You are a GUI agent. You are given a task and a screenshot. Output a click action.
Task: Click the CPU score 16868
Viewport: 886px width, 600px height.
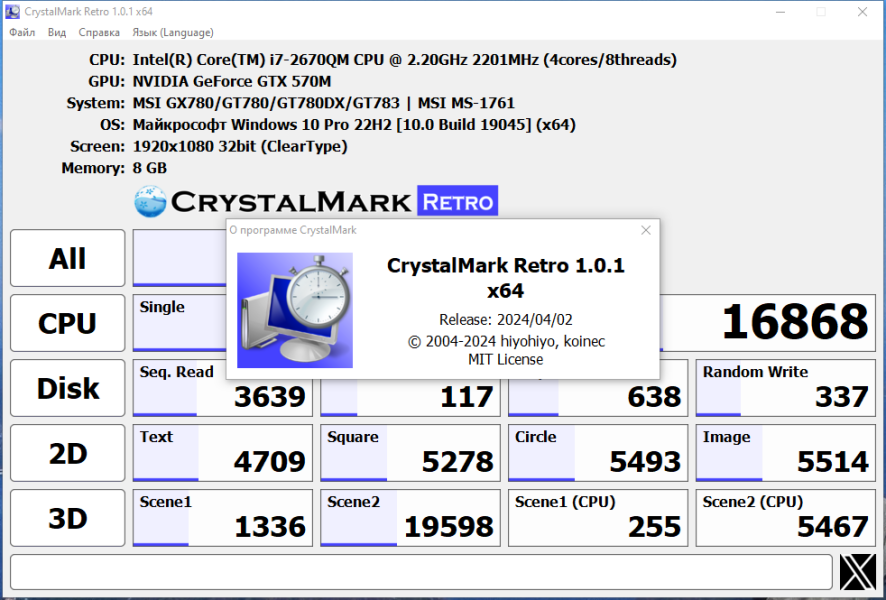(x=794, y=322)
